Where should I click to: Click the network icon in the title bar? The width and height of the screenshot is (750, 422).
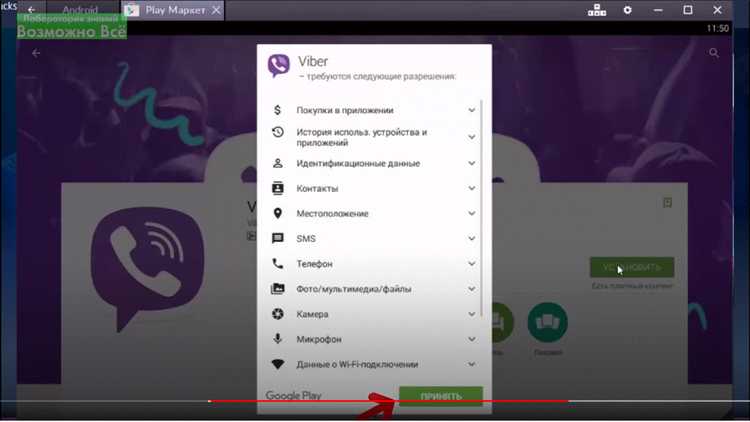(x=597, y=10)
